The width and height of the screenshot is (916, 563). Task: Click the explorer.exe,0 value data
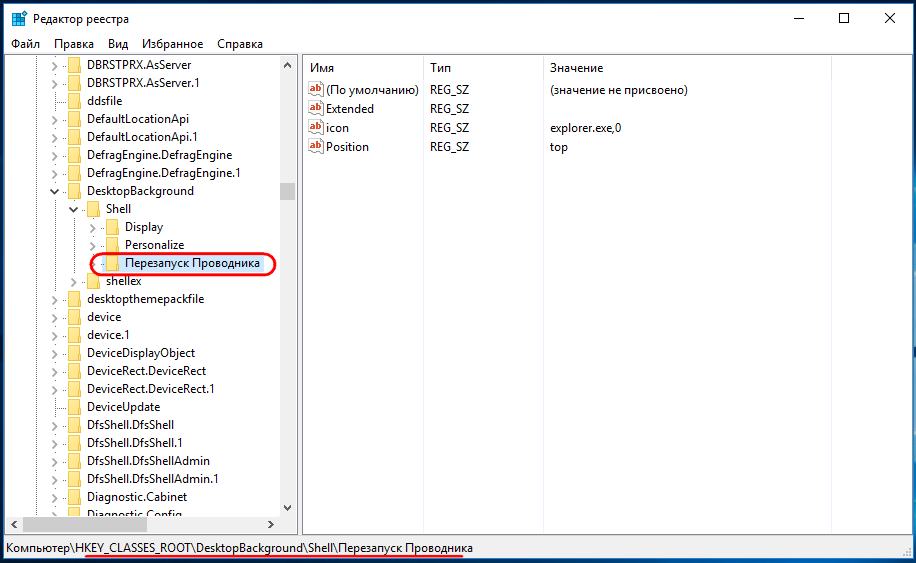[x=585, y=128]
